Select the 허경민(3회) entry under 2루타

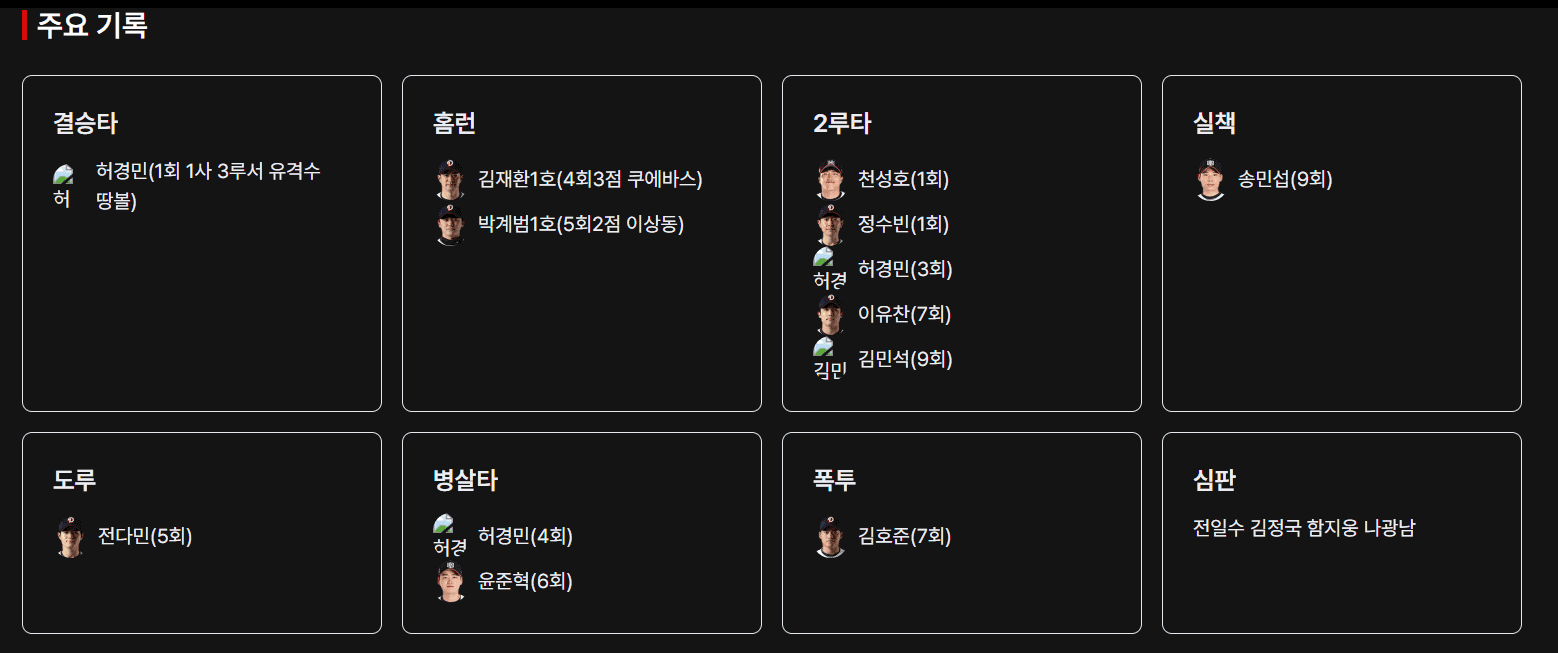point(905,270)
